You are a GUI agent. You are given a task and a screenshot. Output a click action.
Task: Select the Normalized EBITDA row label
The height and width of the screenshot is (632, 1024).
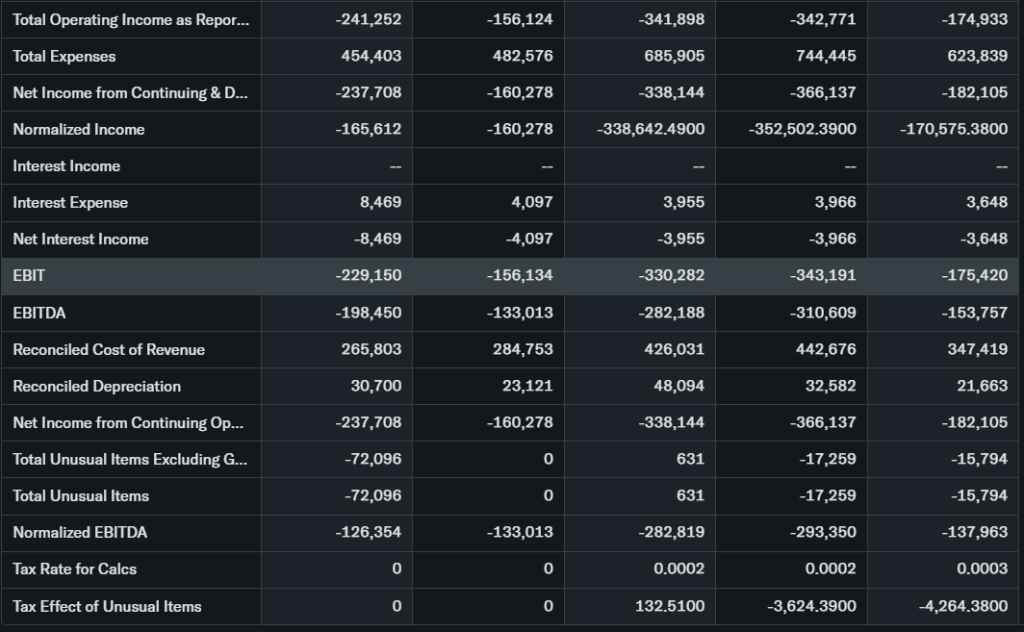[x=80, y=532]
